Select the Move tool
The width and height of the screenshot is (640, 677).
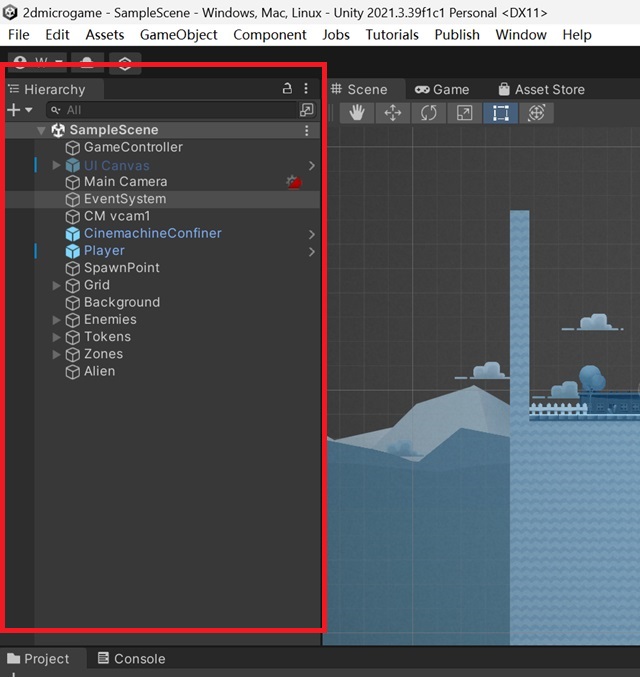pyautogui.click(x=393, y=113)
